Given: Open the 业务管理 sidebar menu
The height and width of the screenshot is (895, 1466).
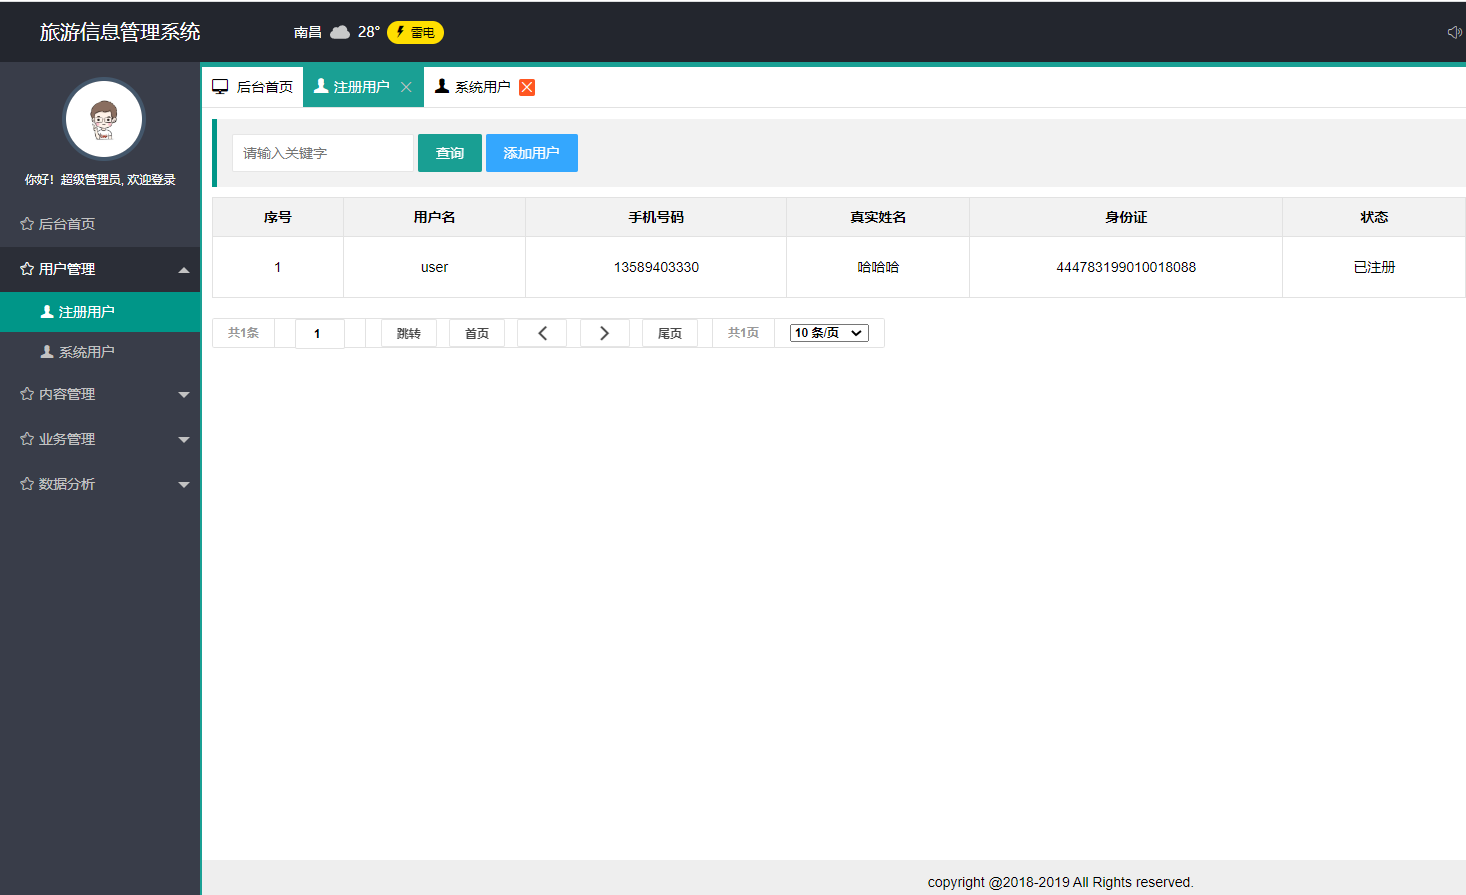Looking at the screenshot, I should click(100, 439).
